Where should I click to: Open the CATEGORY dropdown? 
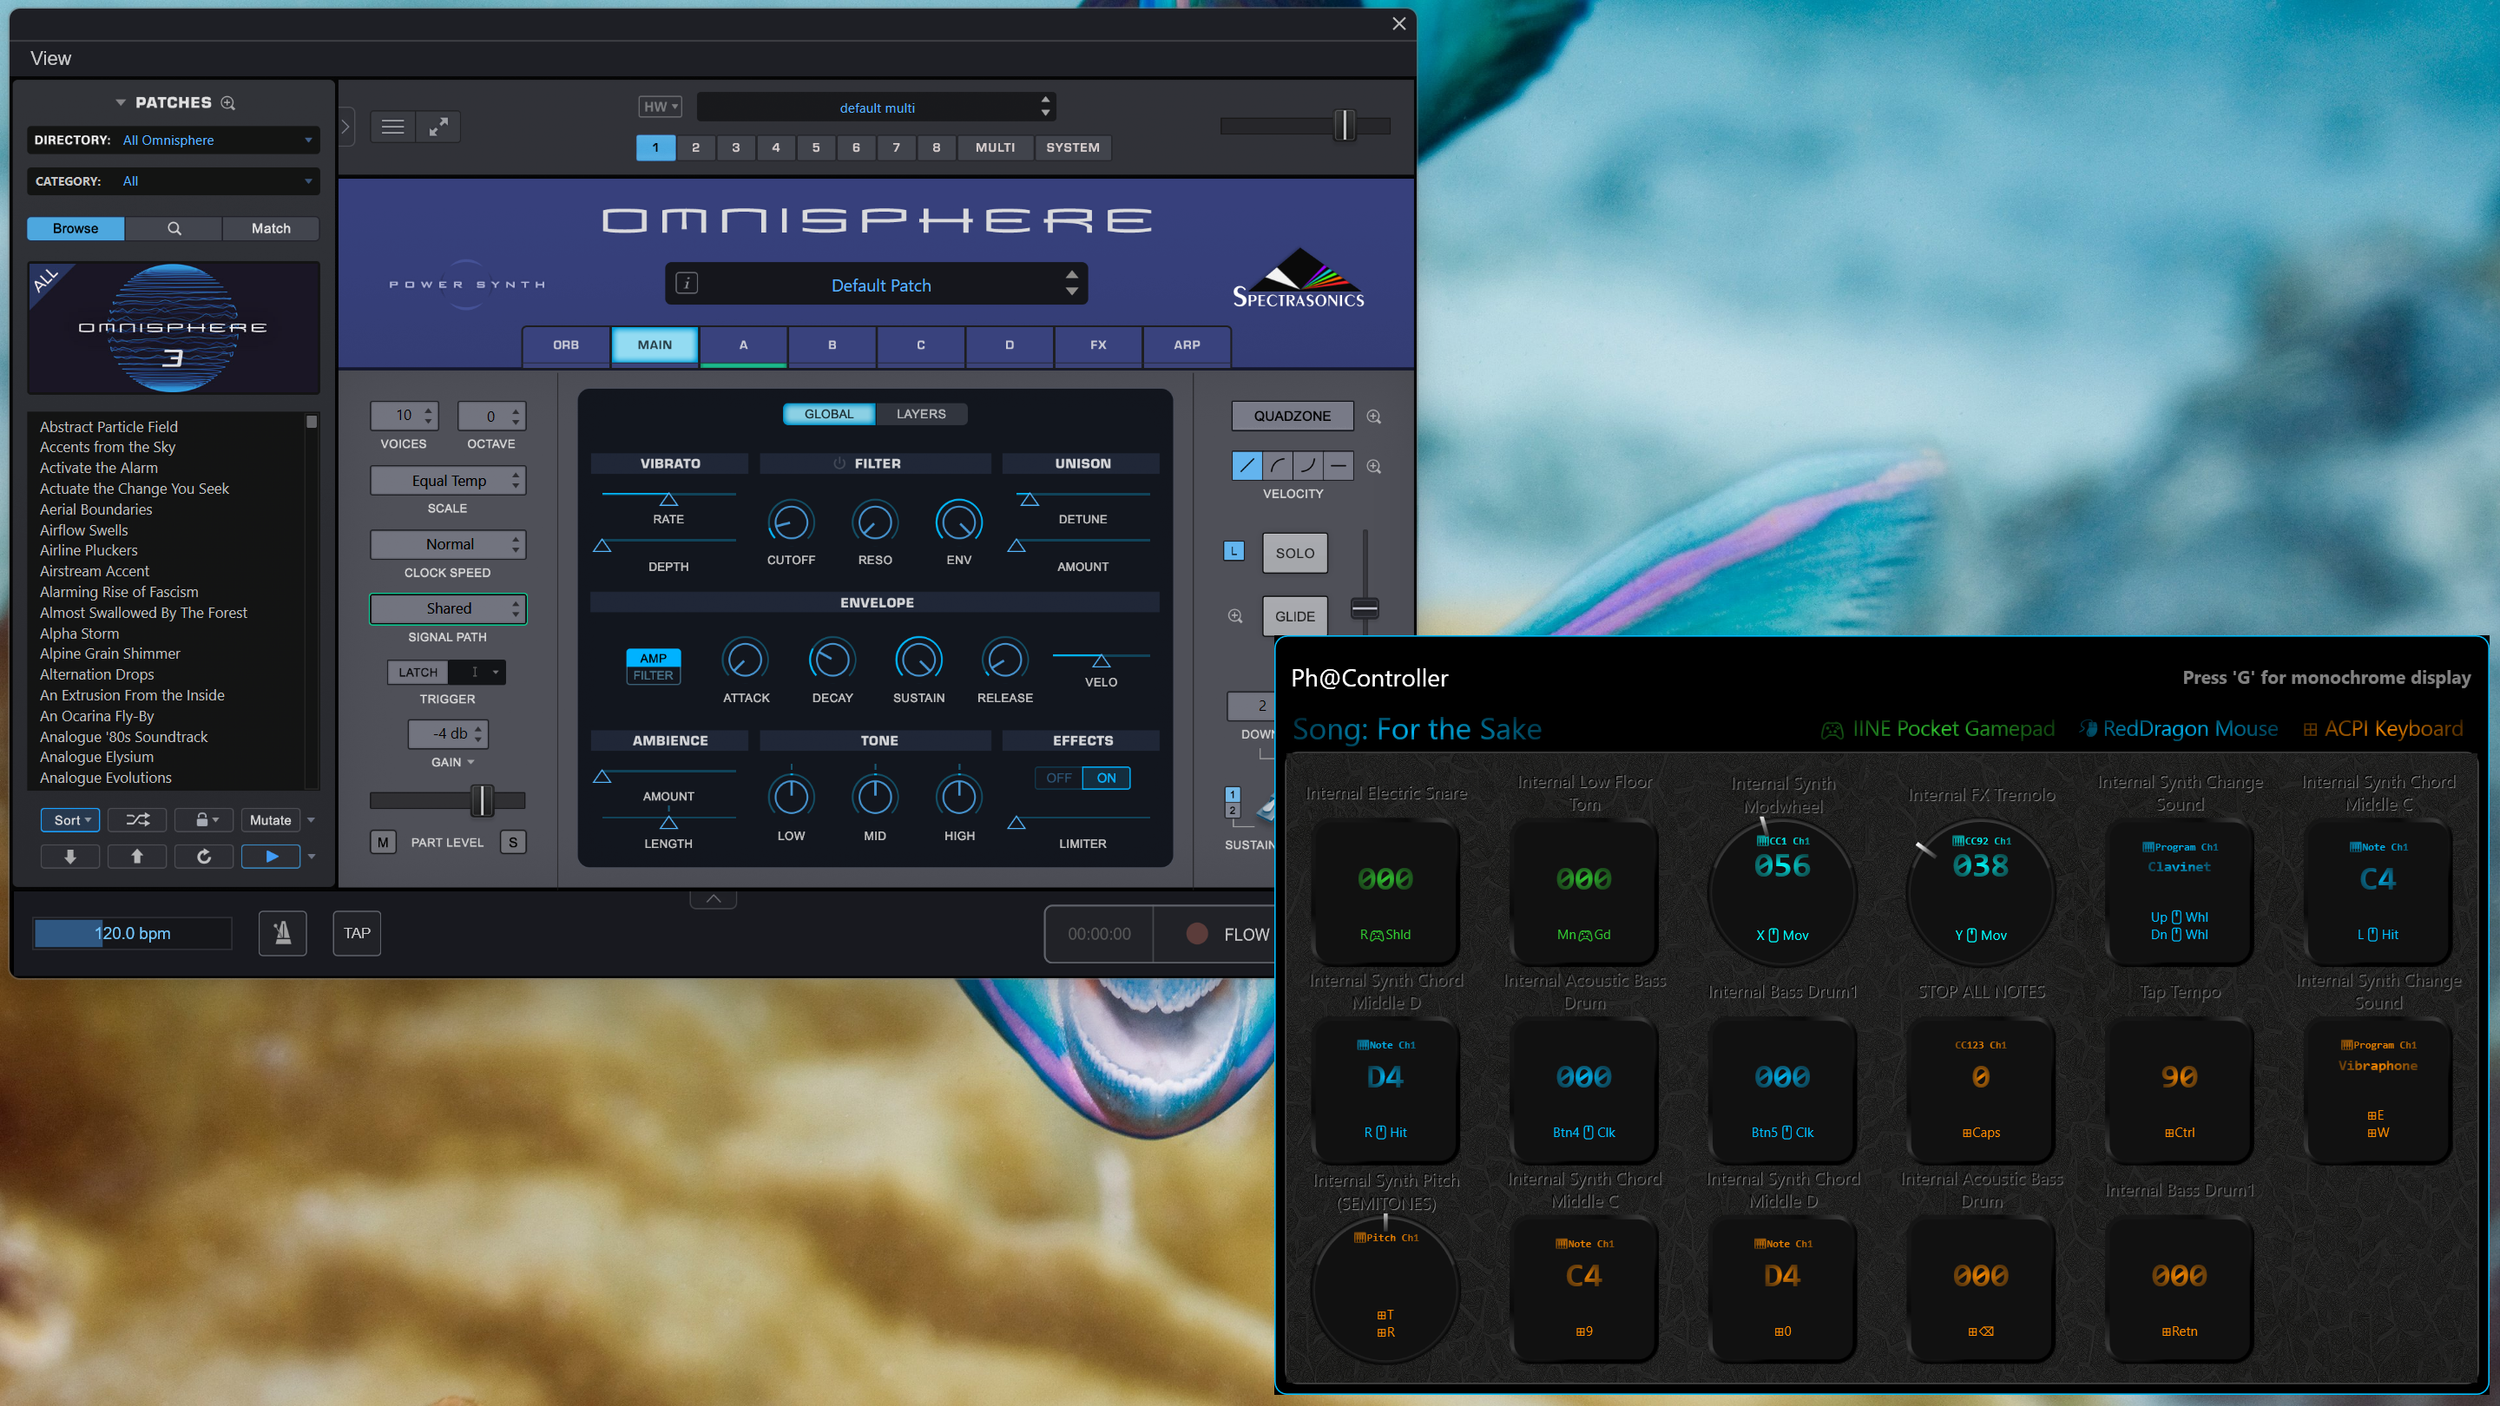click(173, 182)
